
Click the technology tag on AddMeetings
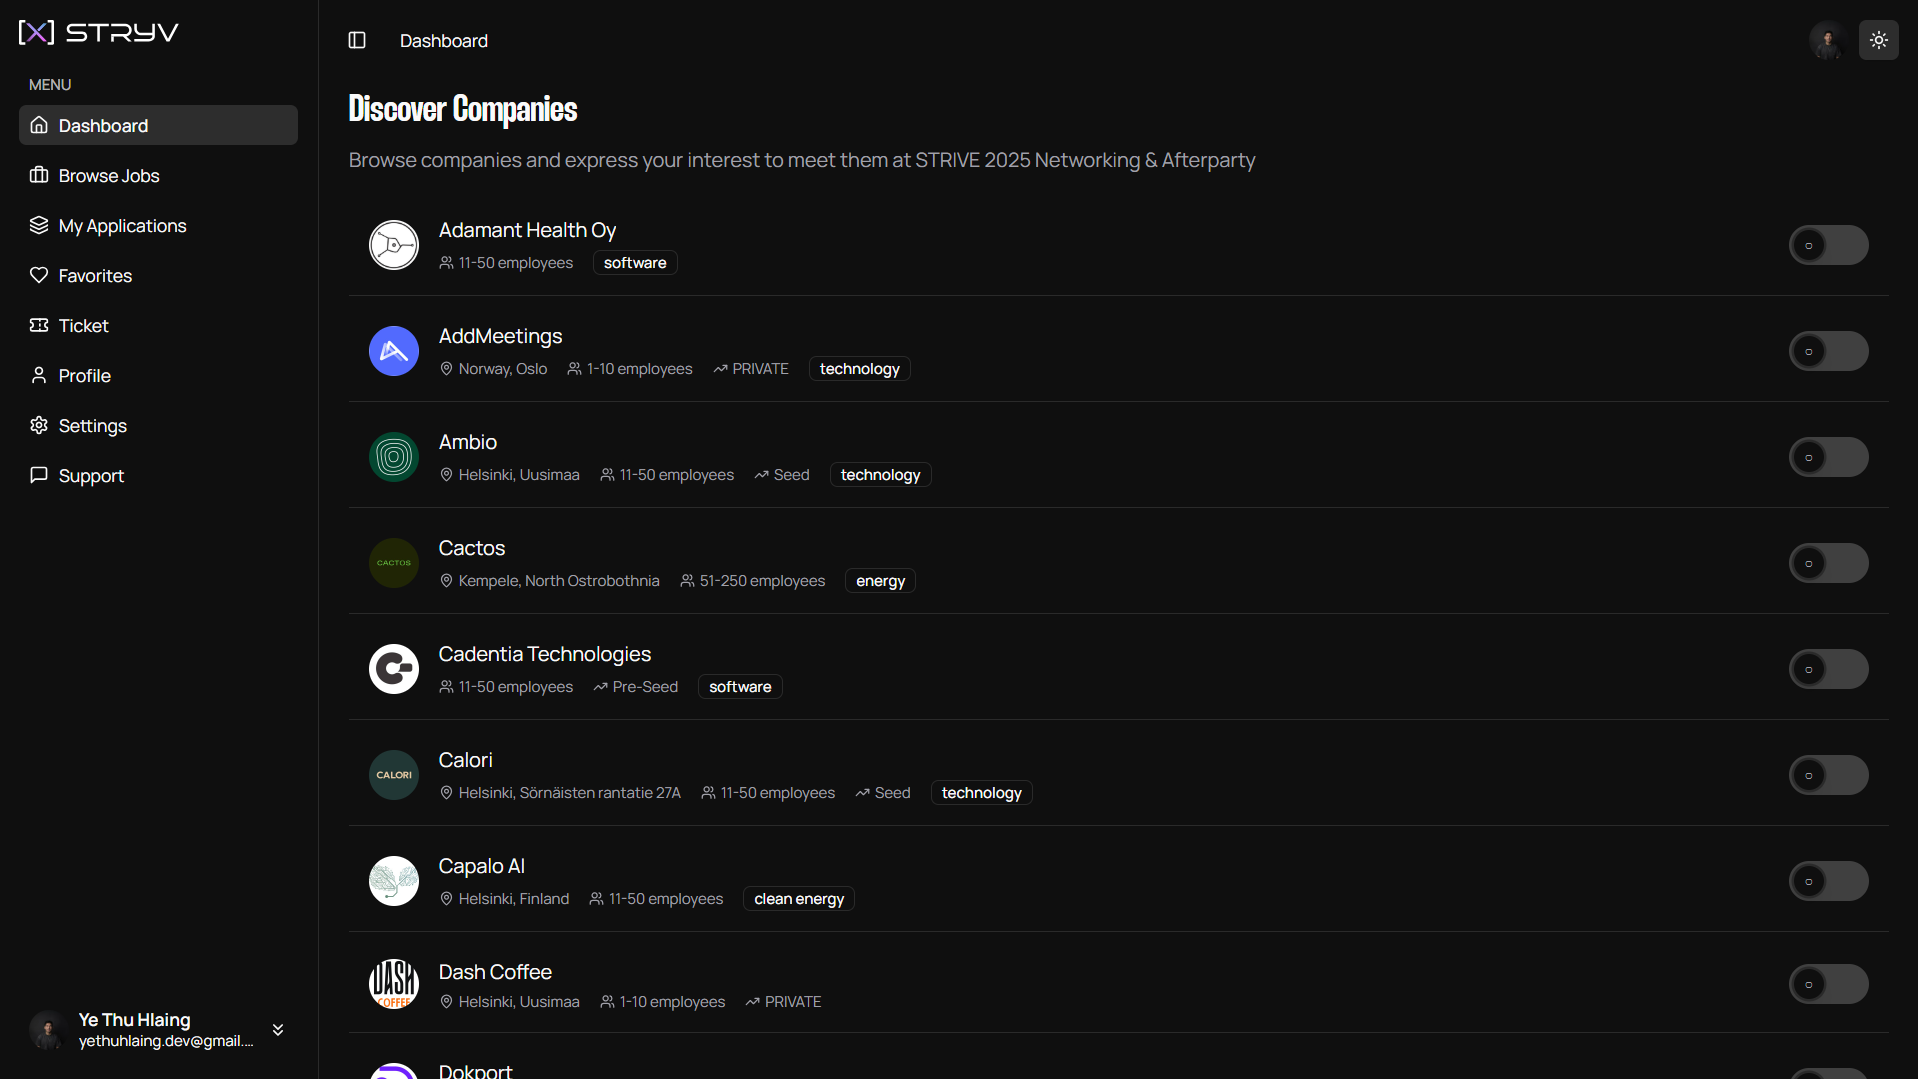[860, 369]
